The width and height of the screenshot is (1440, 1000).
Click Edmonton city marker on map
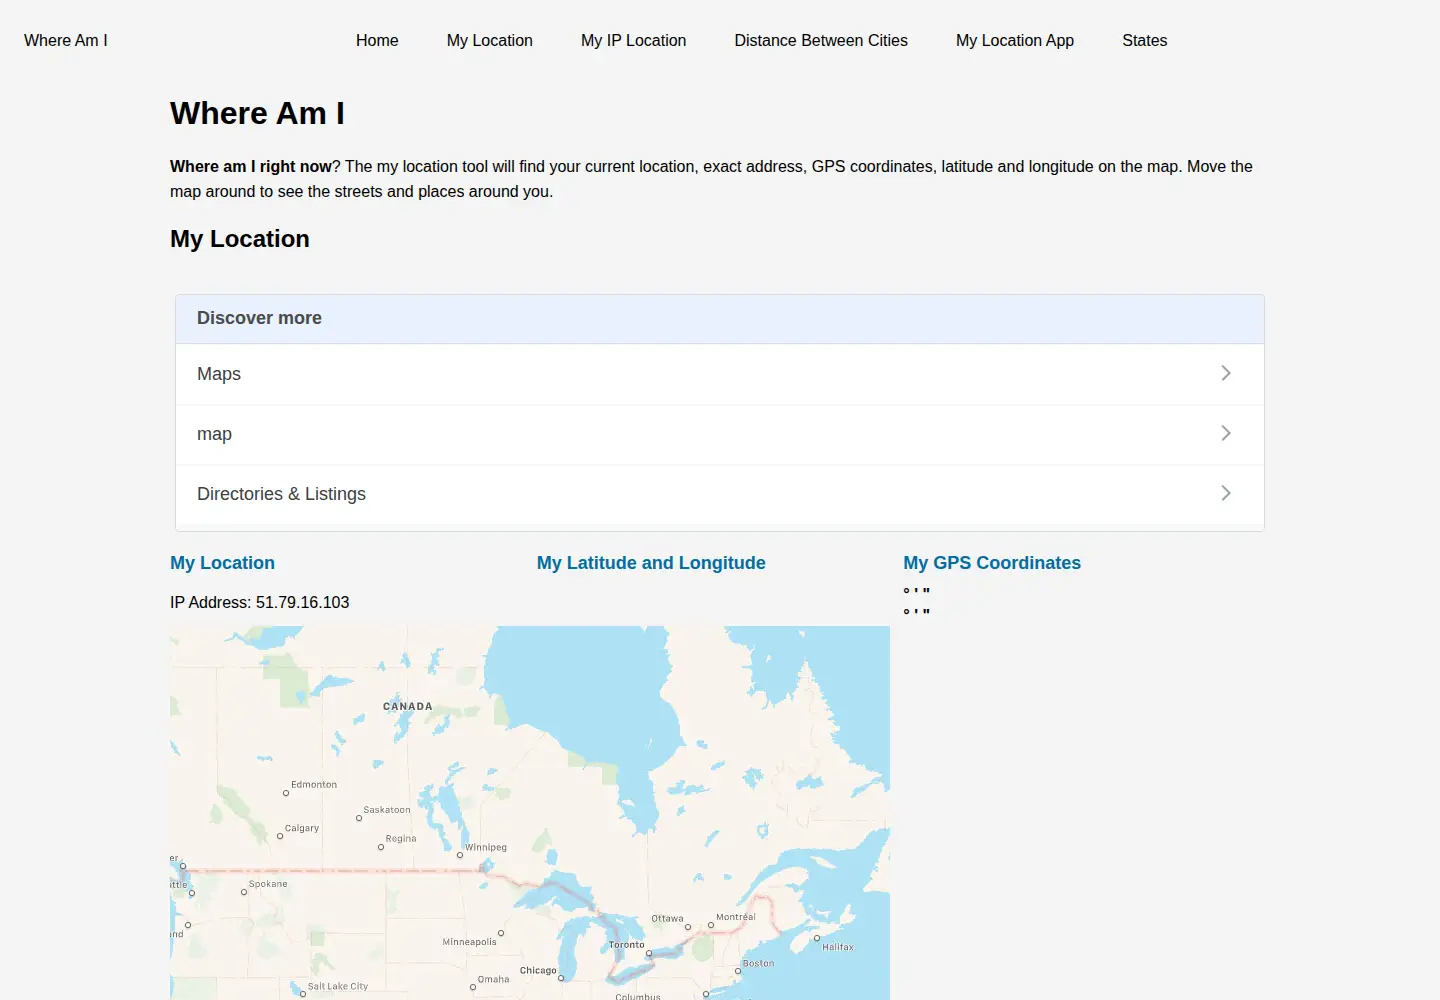pyautogui.click(x=286, y=793)
